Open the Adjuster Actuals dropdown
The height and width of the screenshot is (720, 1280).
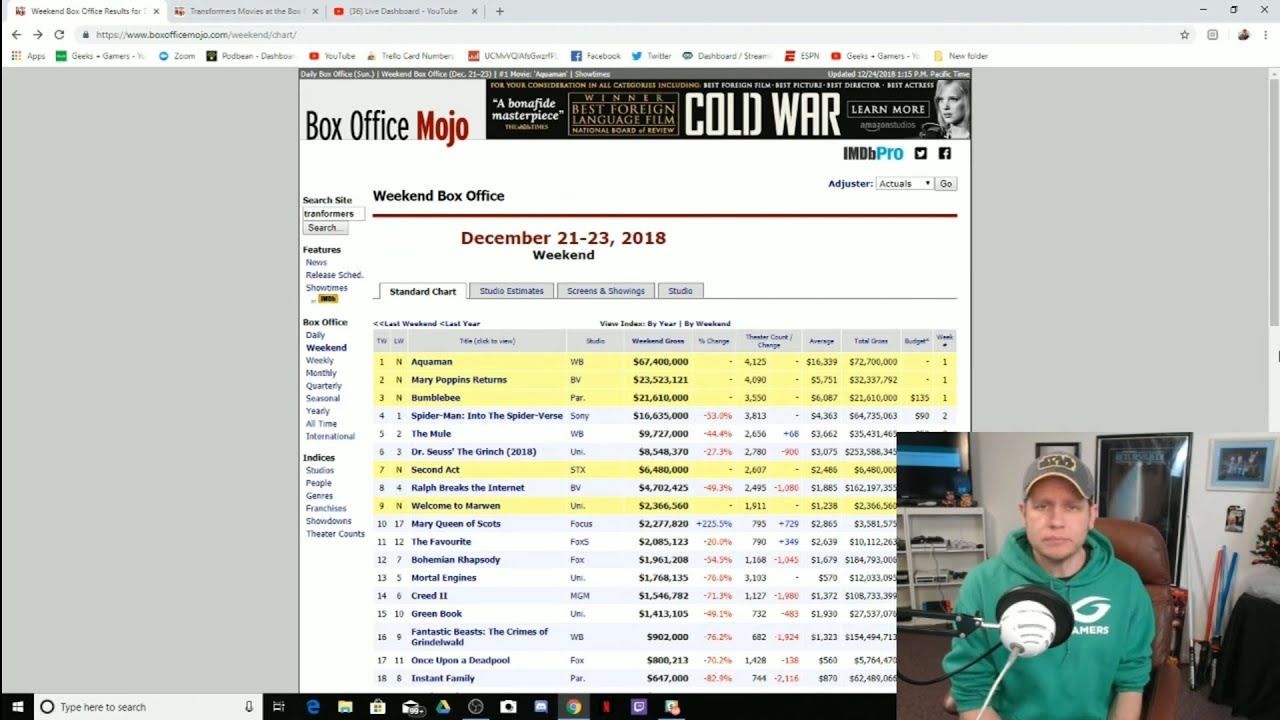click(904, 184)
